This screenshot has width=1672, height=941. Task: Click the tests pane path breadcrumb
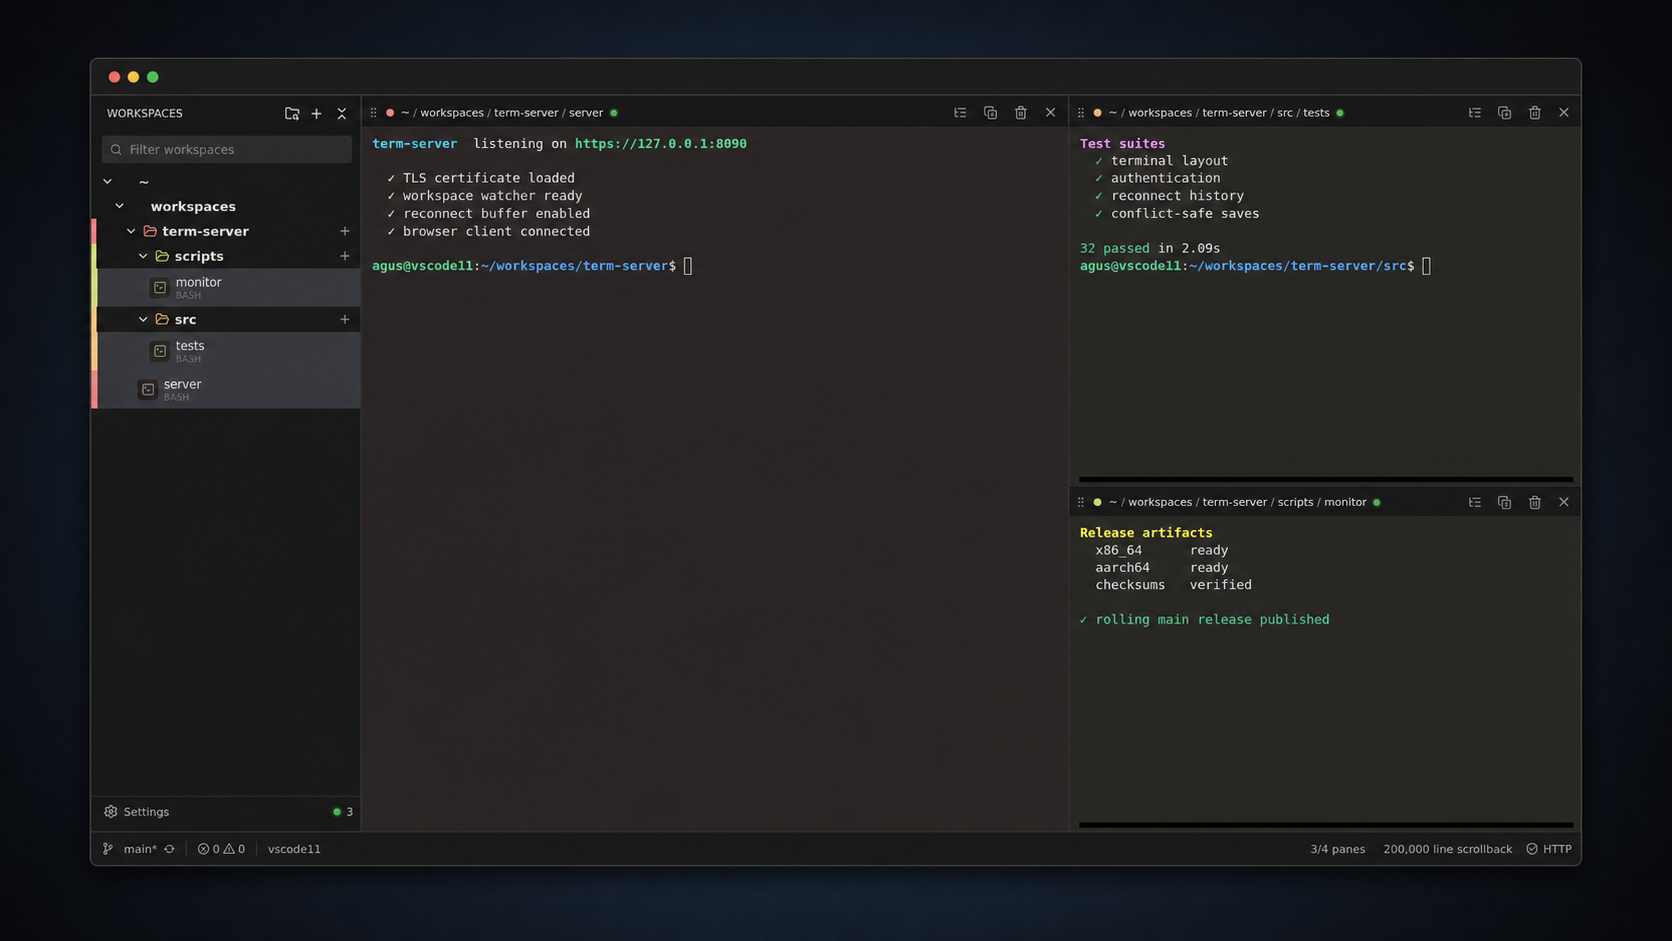1219,113
